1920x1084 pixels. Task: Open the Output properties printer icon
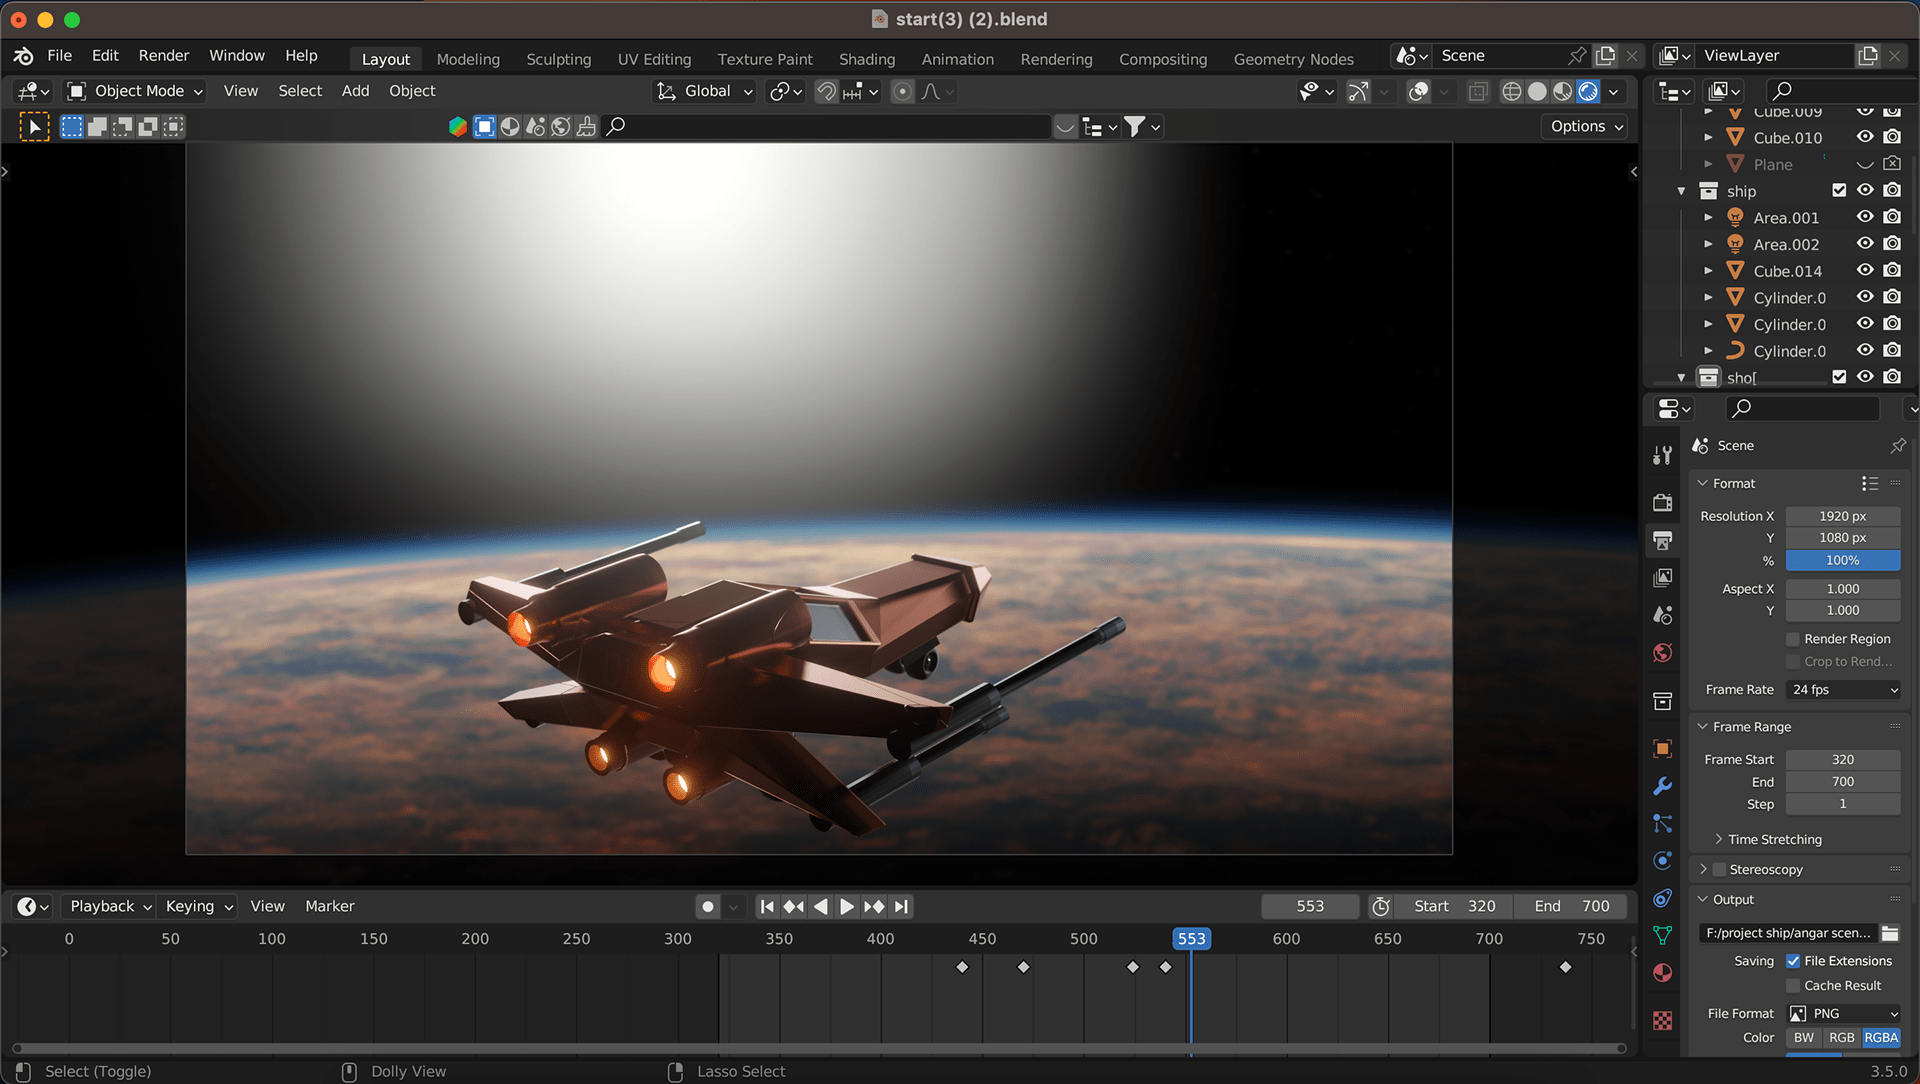(x=1662, y=540)
